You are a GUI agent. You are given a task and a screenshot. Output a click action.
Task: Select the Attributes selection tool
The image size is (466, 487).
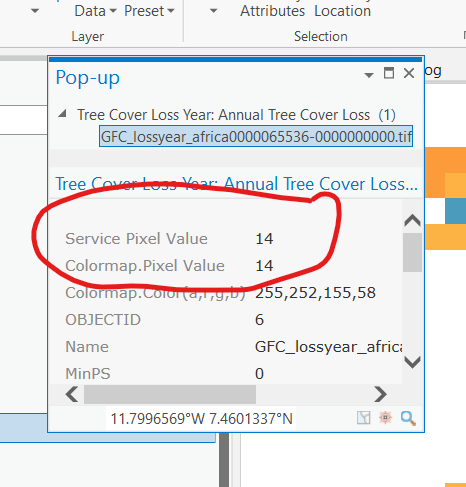click(272, 11)
